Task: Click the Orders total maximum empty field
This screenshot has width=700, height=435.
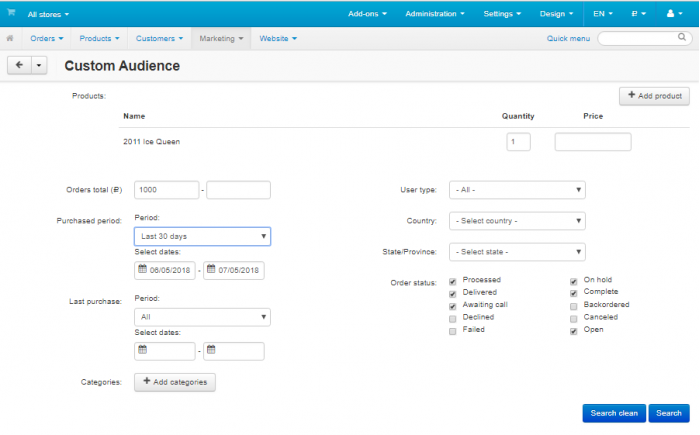Action: tap(238, 190)
